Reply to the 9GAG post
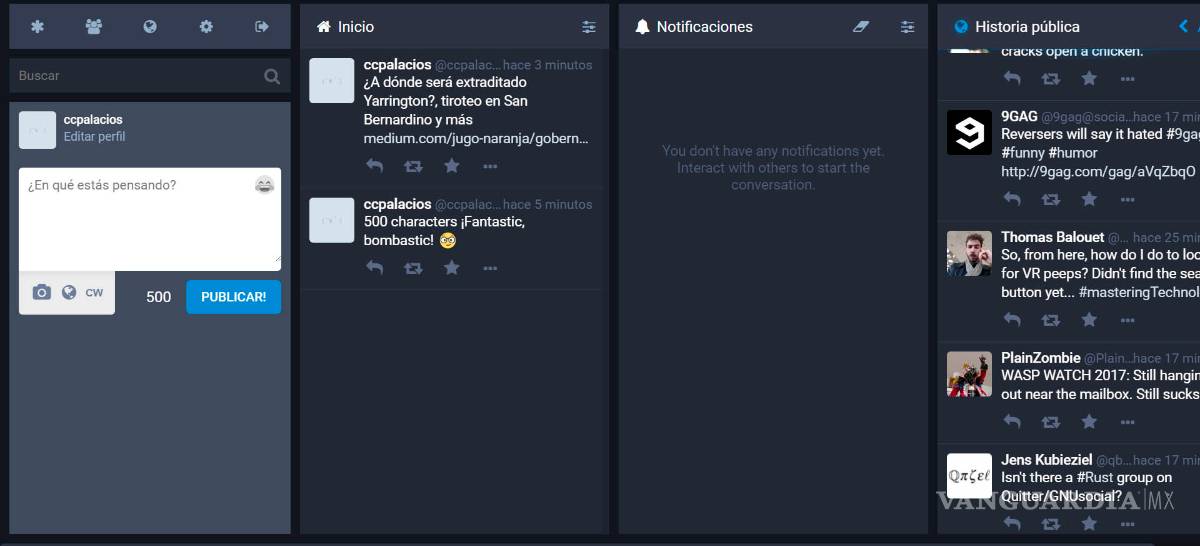Screen dimensions: 1200x546 [1012, 199]
